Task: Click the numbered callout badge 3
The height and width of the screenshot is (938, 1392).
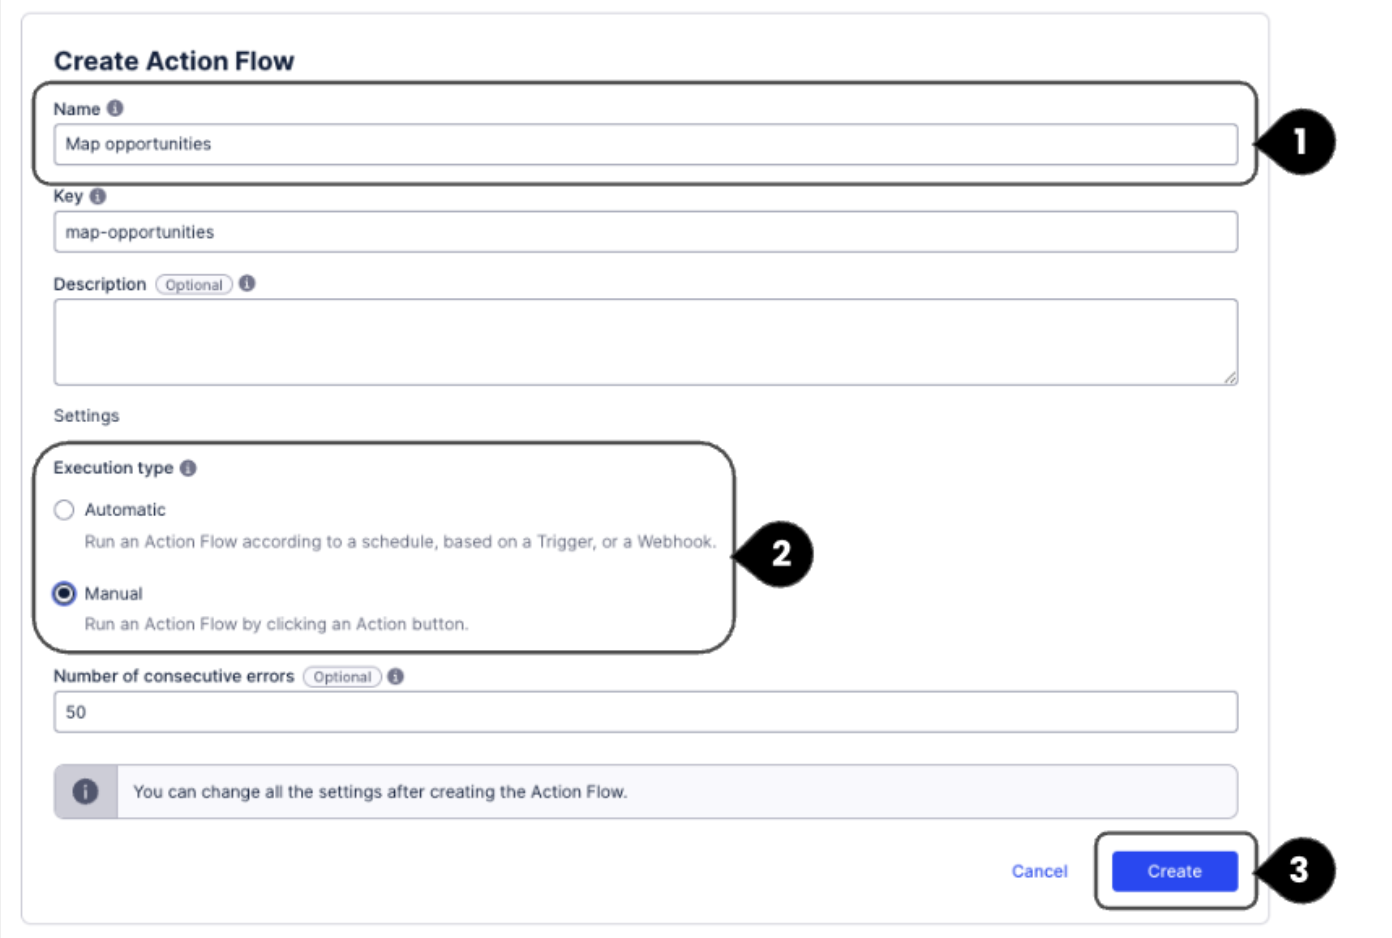Action: click(x=1299, y=870)
